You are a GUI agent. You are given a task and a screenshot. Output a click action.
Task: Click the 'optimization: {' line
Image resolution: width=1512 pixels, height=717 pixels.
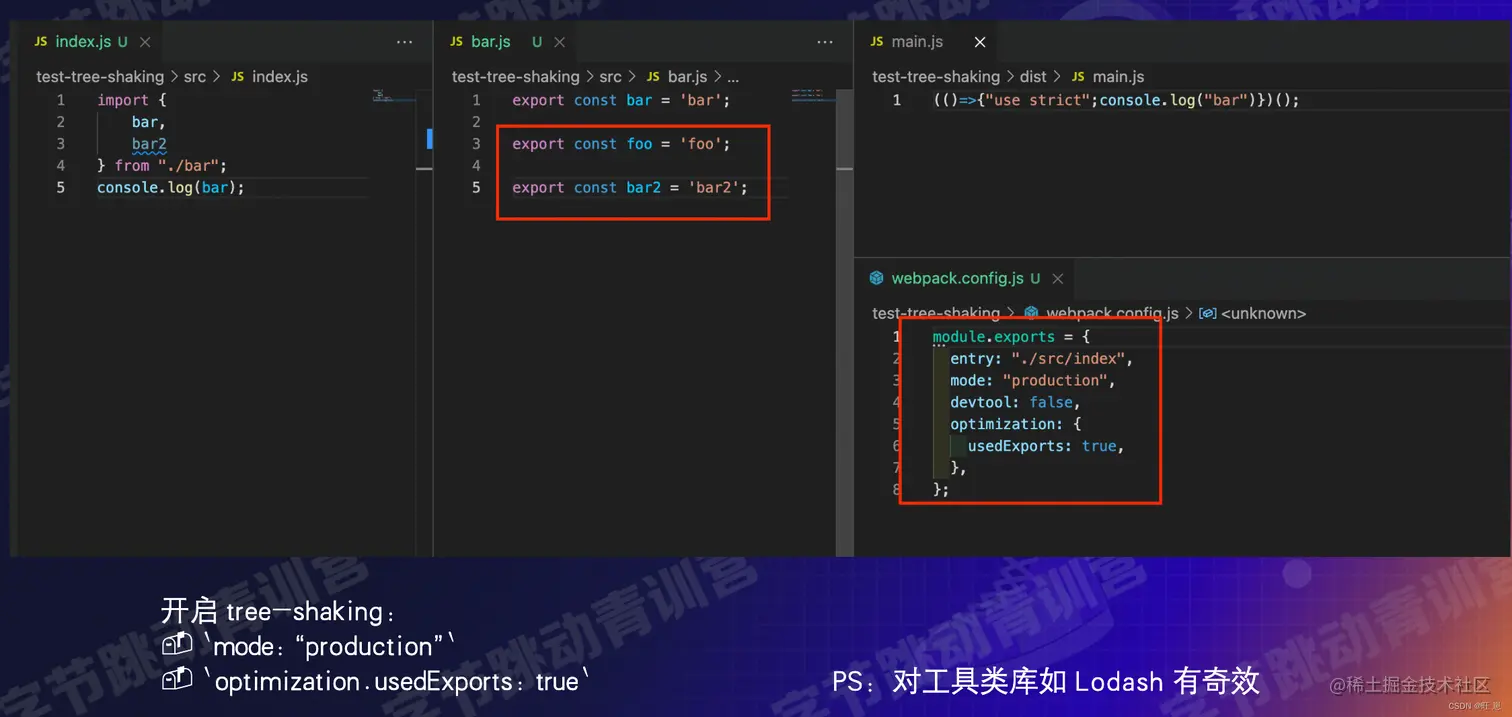point(1016,425)
